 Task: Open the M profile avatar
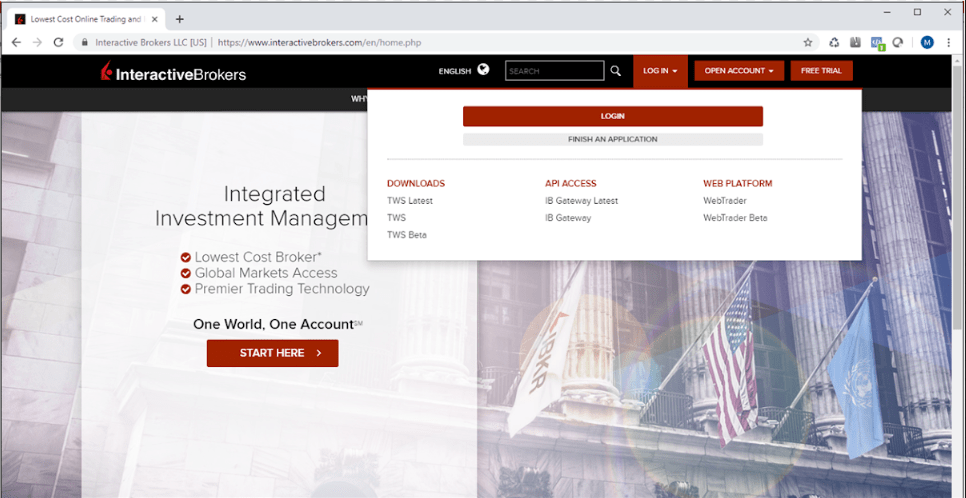(927, 43)
